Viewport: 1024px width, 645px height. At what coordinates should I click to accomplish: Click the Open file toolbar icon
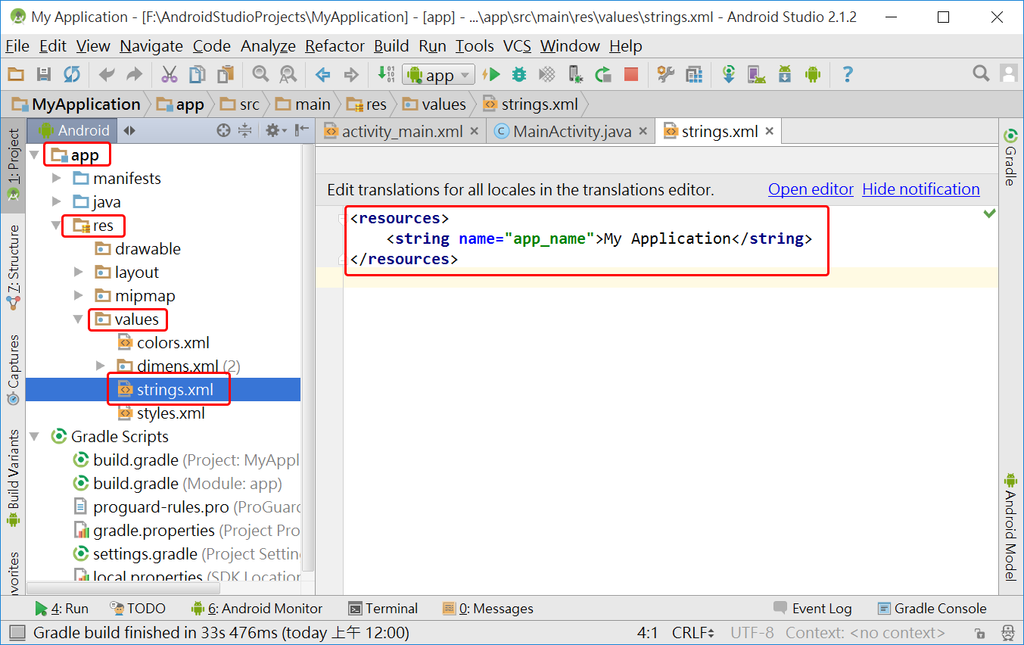point(16,74)
